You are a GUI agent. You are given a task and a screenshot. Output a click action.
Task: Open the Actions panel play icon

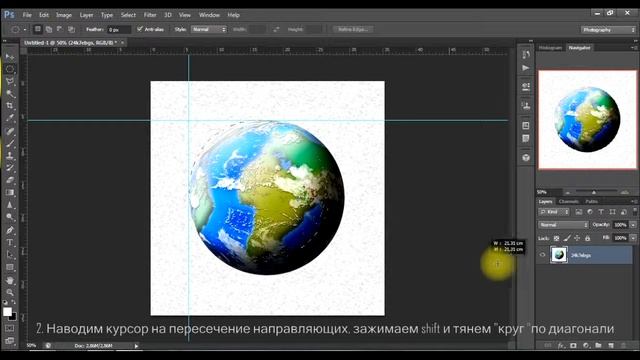coord(526,68)
